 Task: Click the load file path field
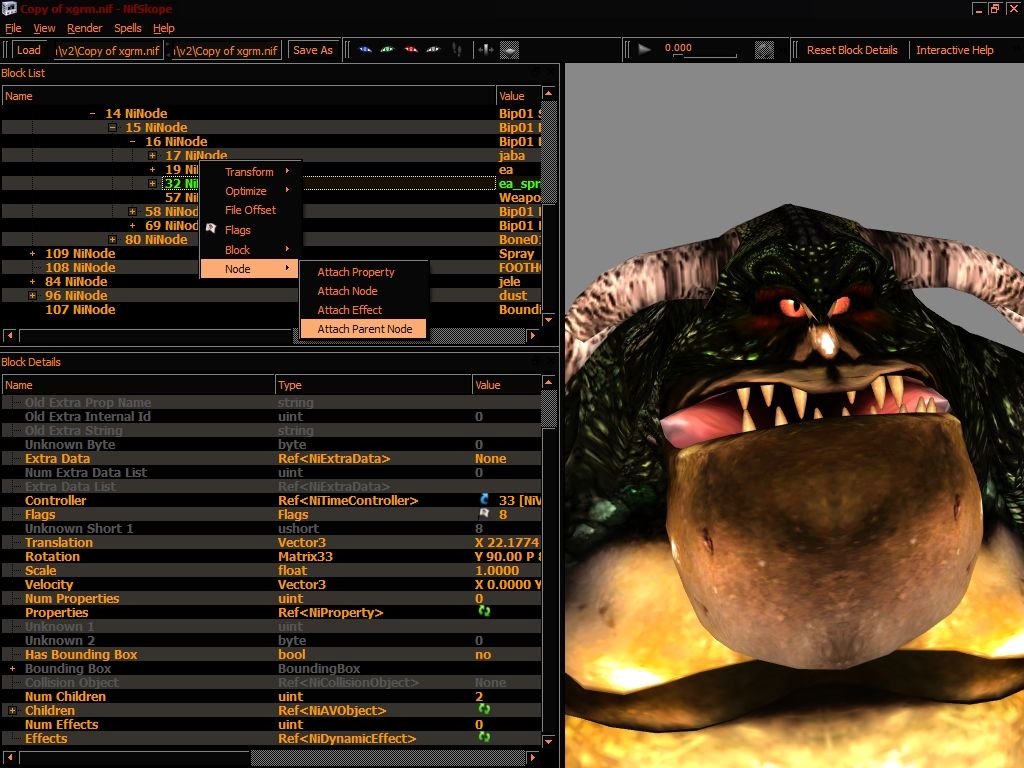point(108,50)
